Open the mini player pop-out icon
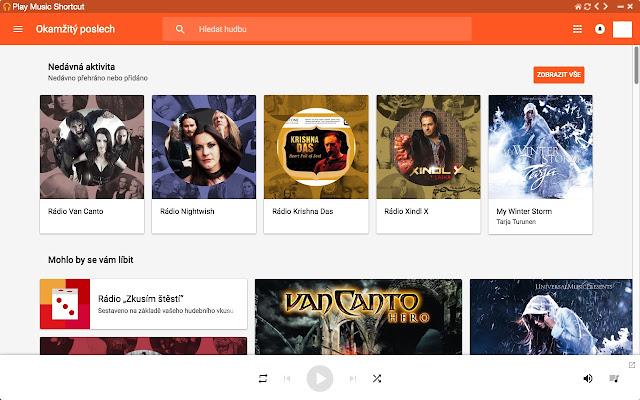This screenshot has height=400, width=640. coord(631,364)
